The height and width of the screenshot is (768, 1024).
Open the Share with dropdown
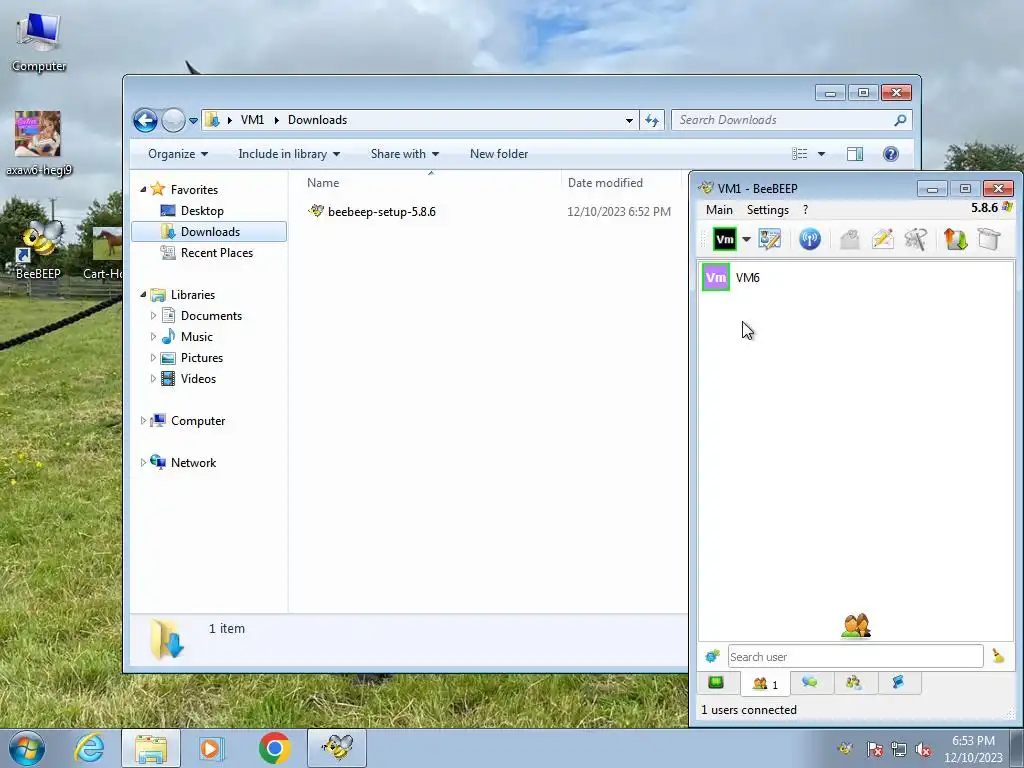404,154
